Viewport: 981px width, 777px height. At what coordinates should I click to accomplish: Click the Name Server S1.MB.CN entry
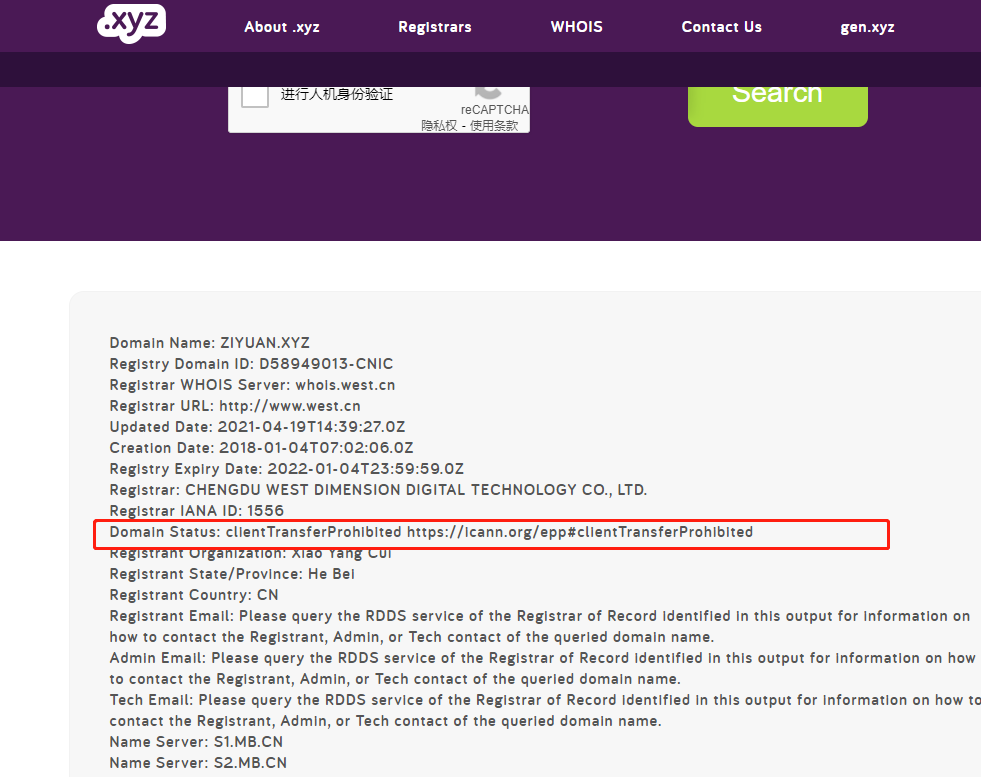click(198, 742)
